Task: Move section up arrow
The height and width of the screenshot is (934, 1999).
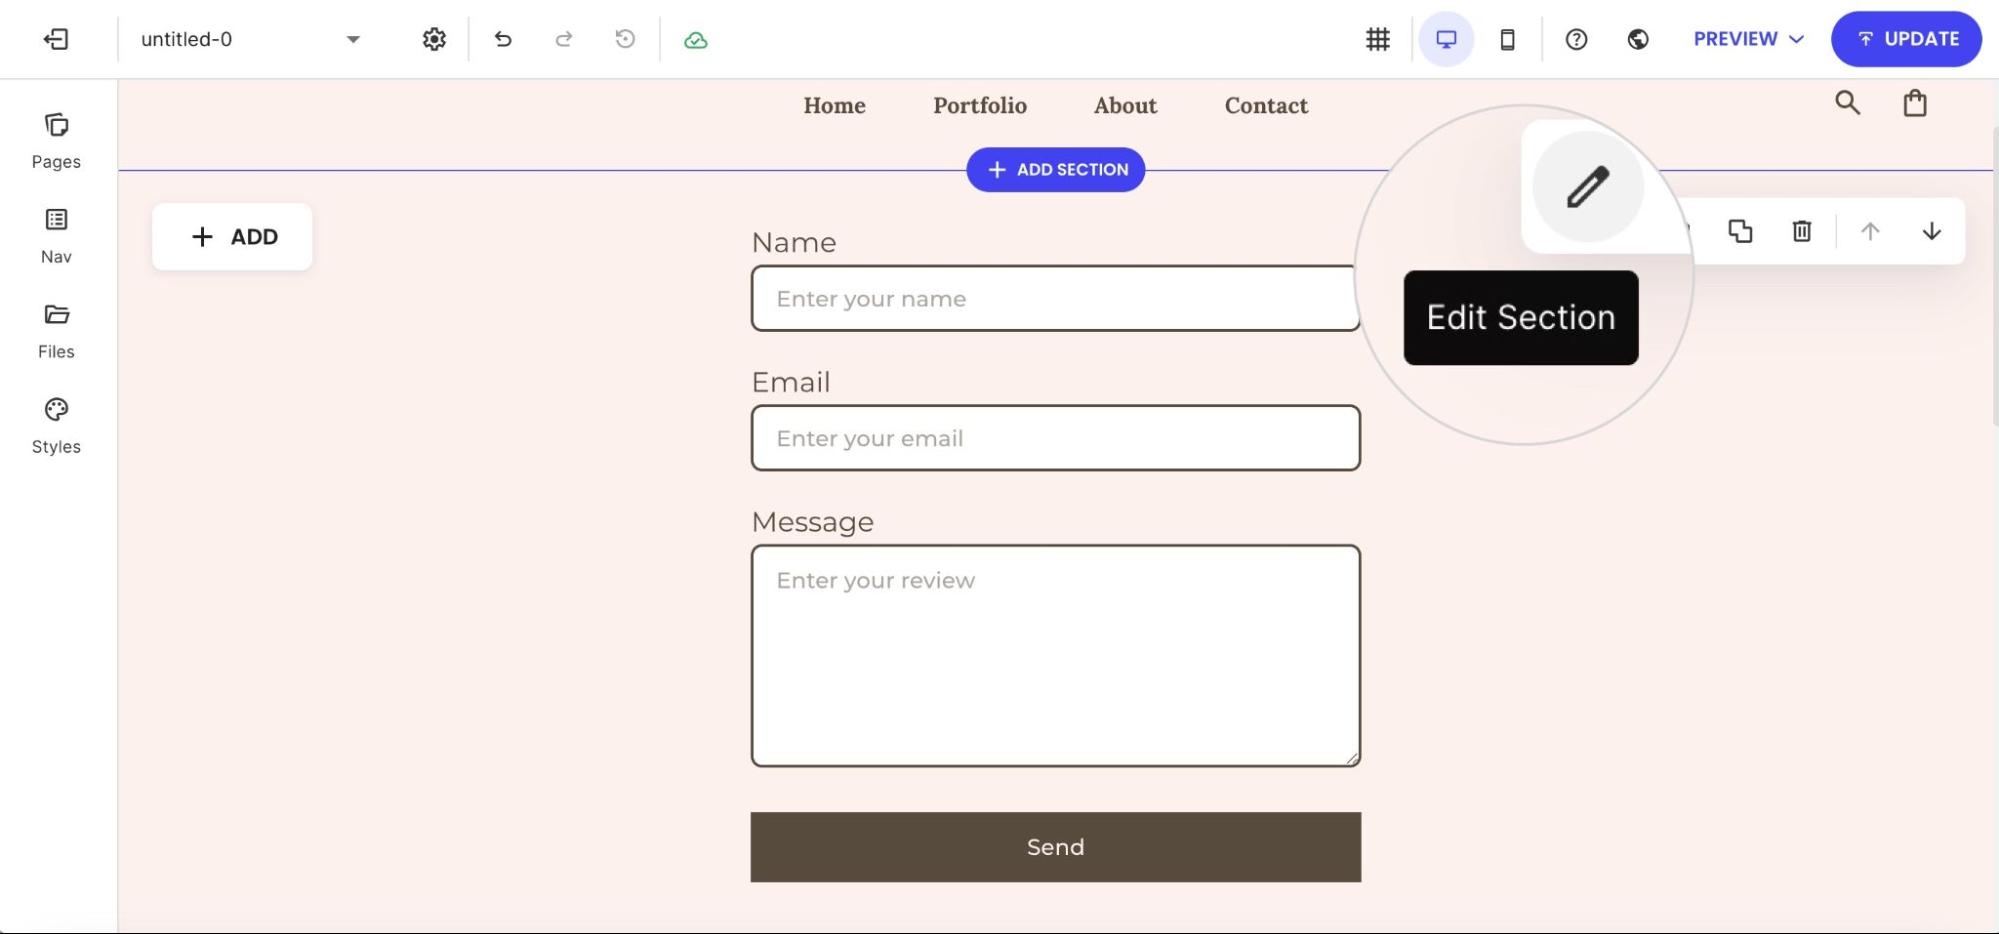Action: point(1869,231)
